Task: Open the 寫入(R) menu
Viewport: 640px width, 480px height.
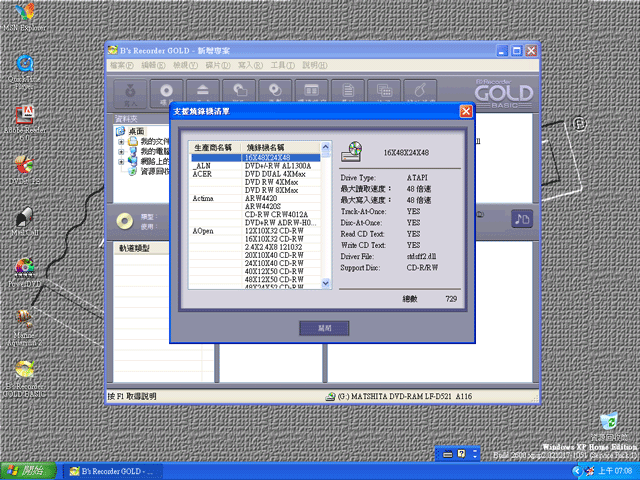Action: pos(250,65)
